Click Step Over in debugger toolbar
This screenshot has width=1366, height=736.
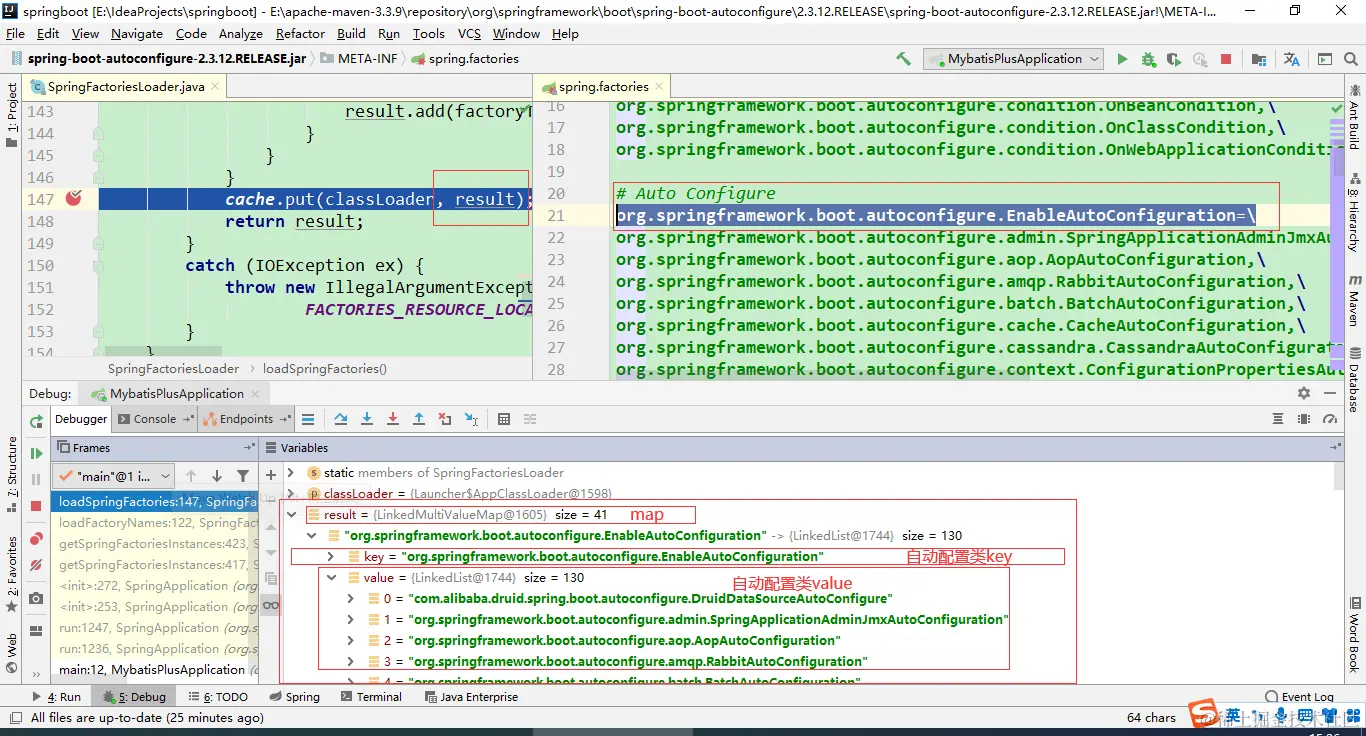tap(341, 419)
